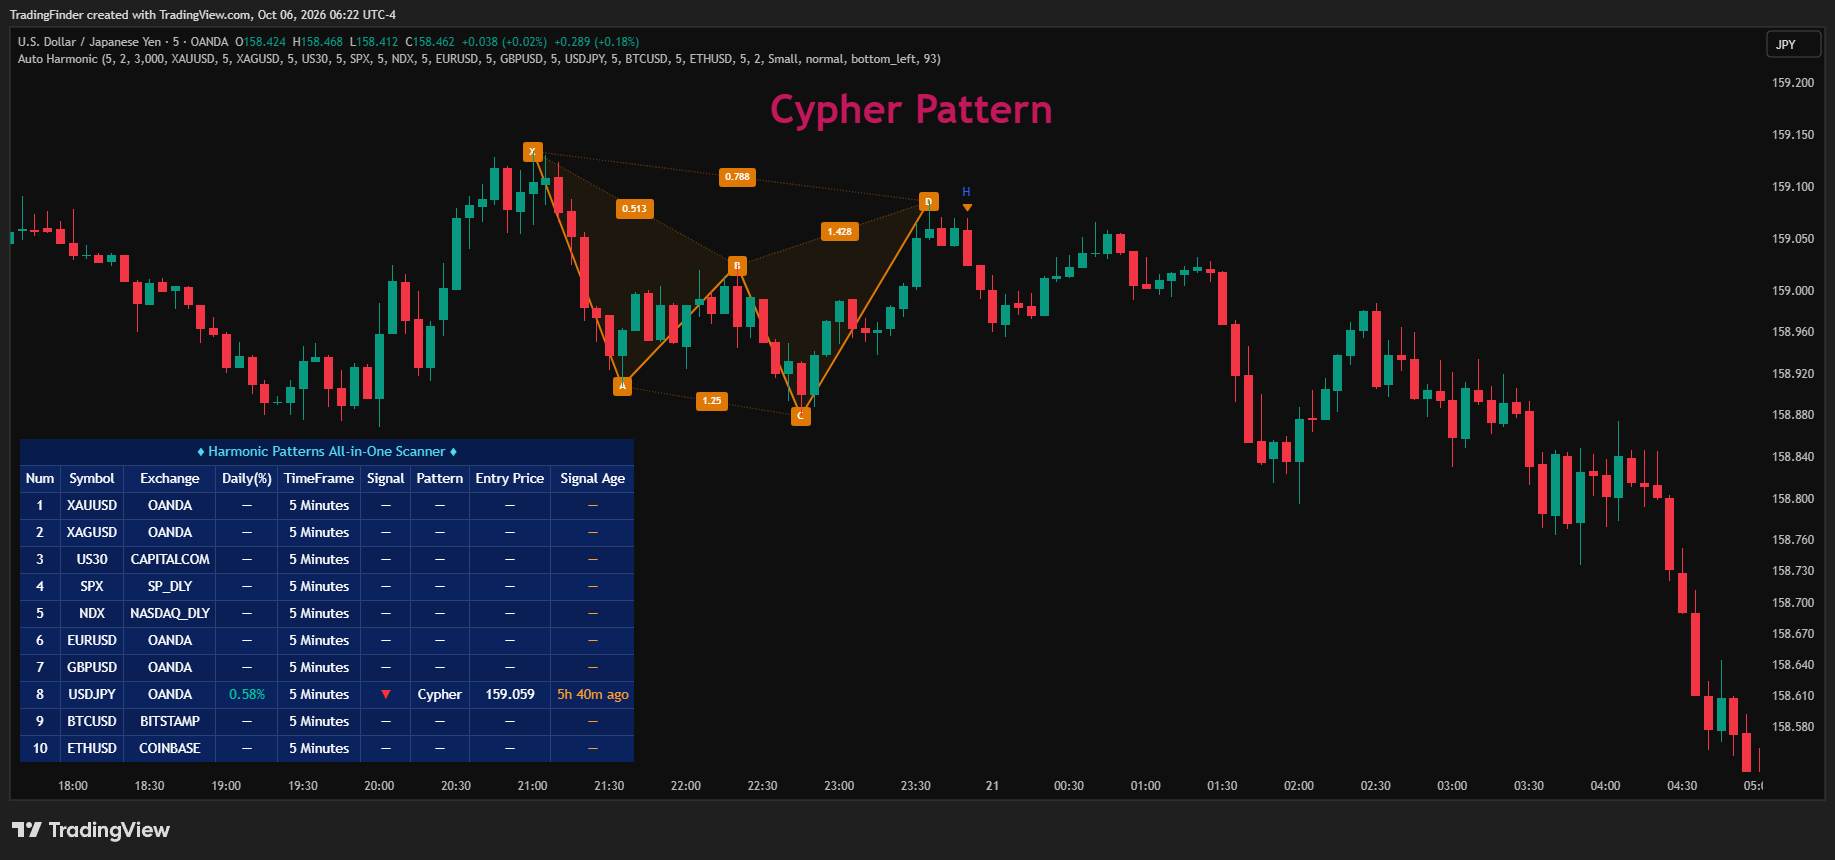Viewport: 1835px width, 860px height.
Task: Select the EURUSD symbol cell
Action: [92, 641]
